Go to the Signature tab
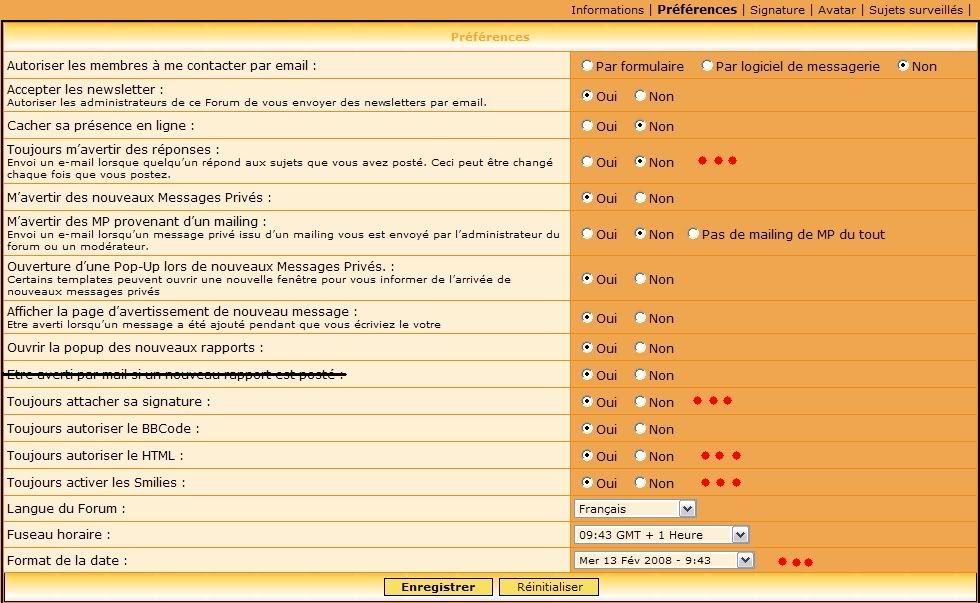 pos(777,10)
